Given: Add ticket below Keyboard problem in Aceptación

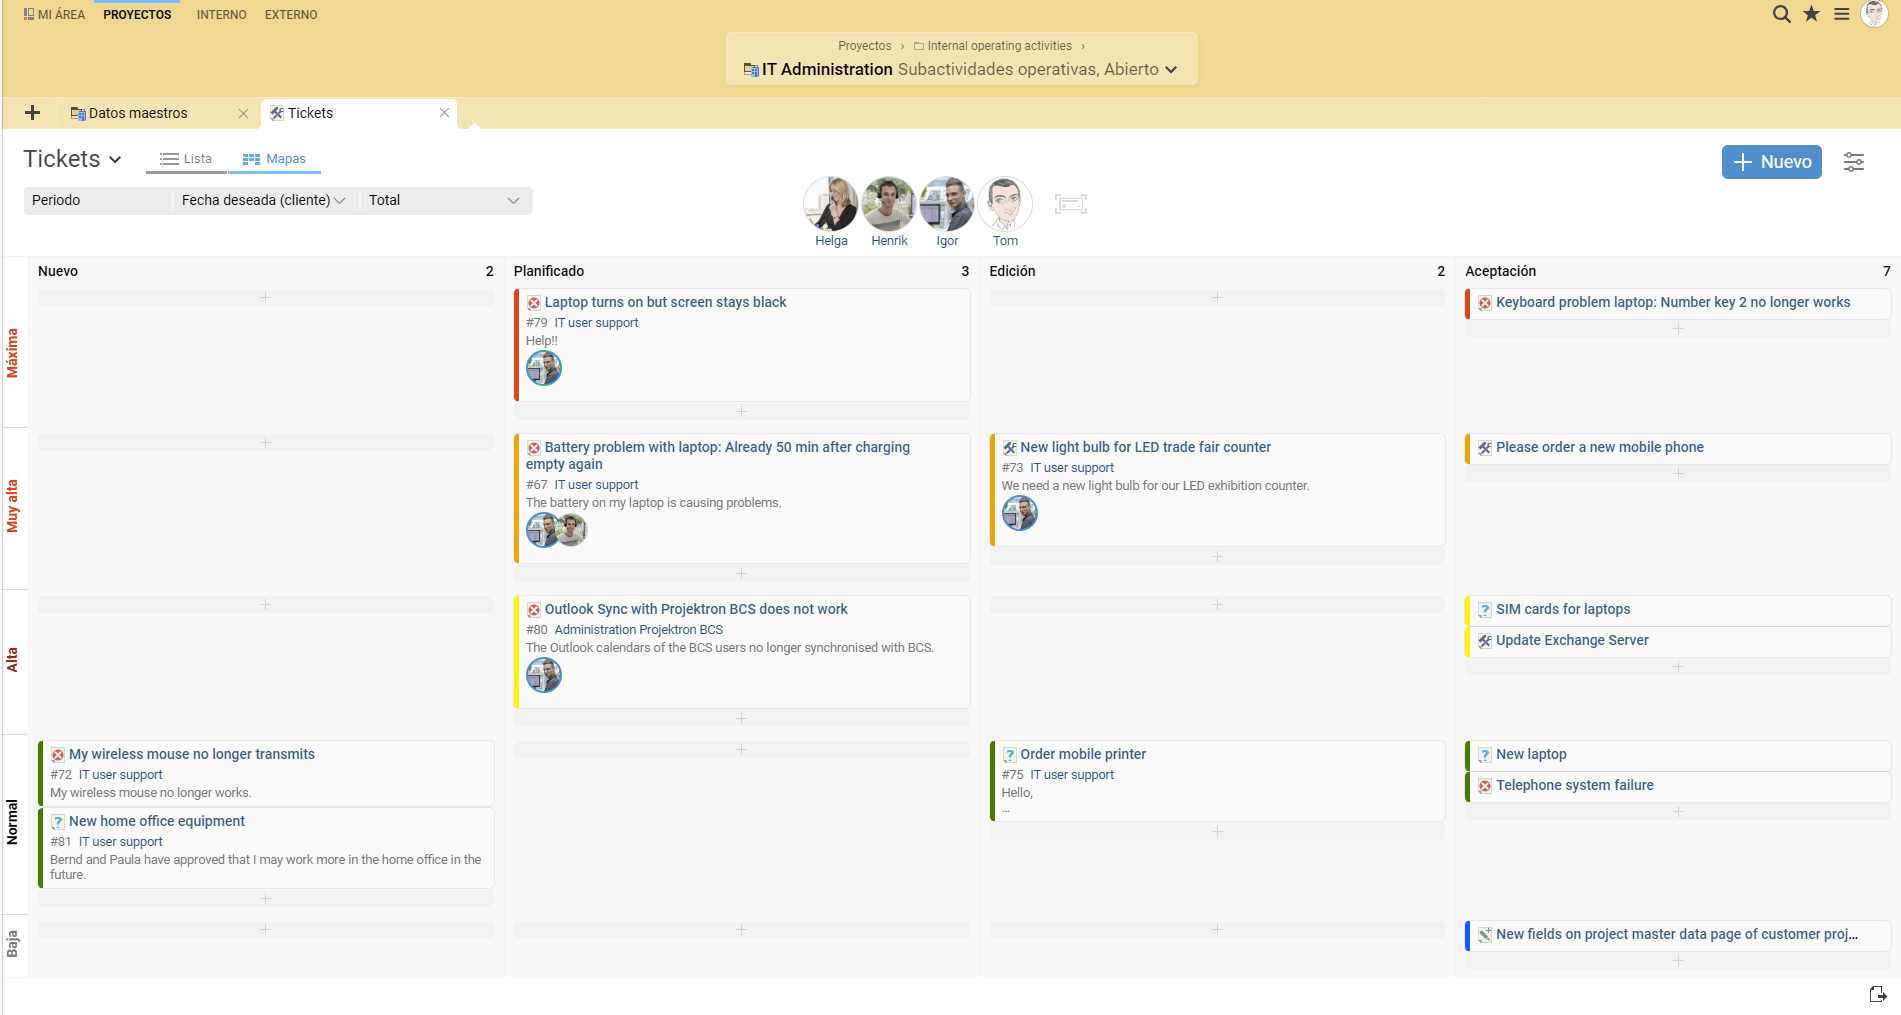Looking at the screenshot, I should tap(1678, 329).
